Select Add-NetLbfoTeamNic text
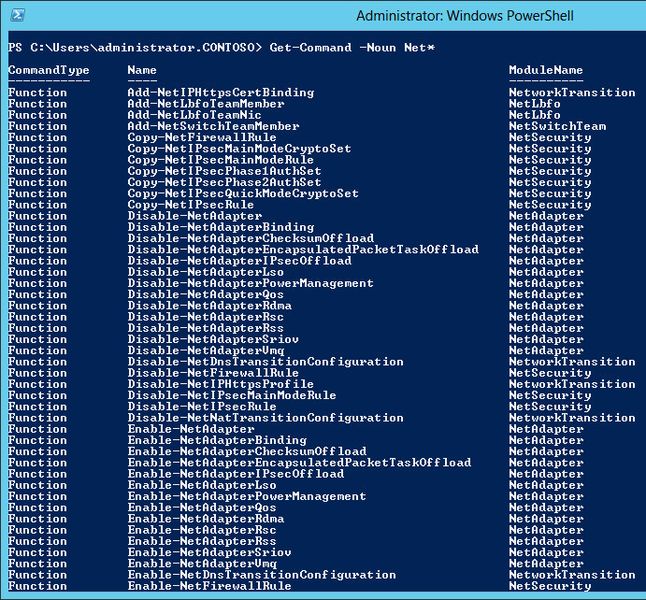Image resolution: width=646 pixels, height=600 pixels. tap(194, 115)
